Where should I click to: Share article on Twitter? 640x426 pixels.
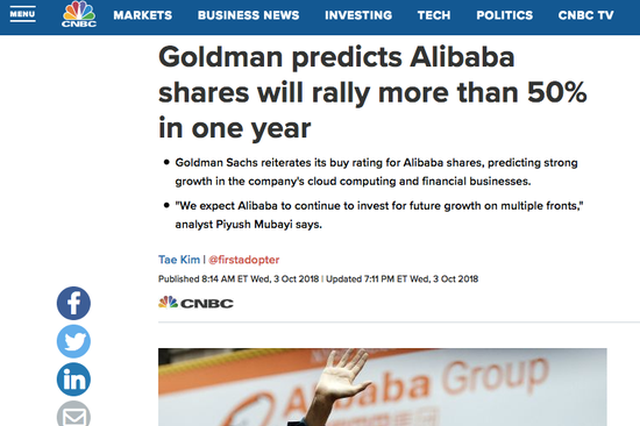click(x=73, y=342)
